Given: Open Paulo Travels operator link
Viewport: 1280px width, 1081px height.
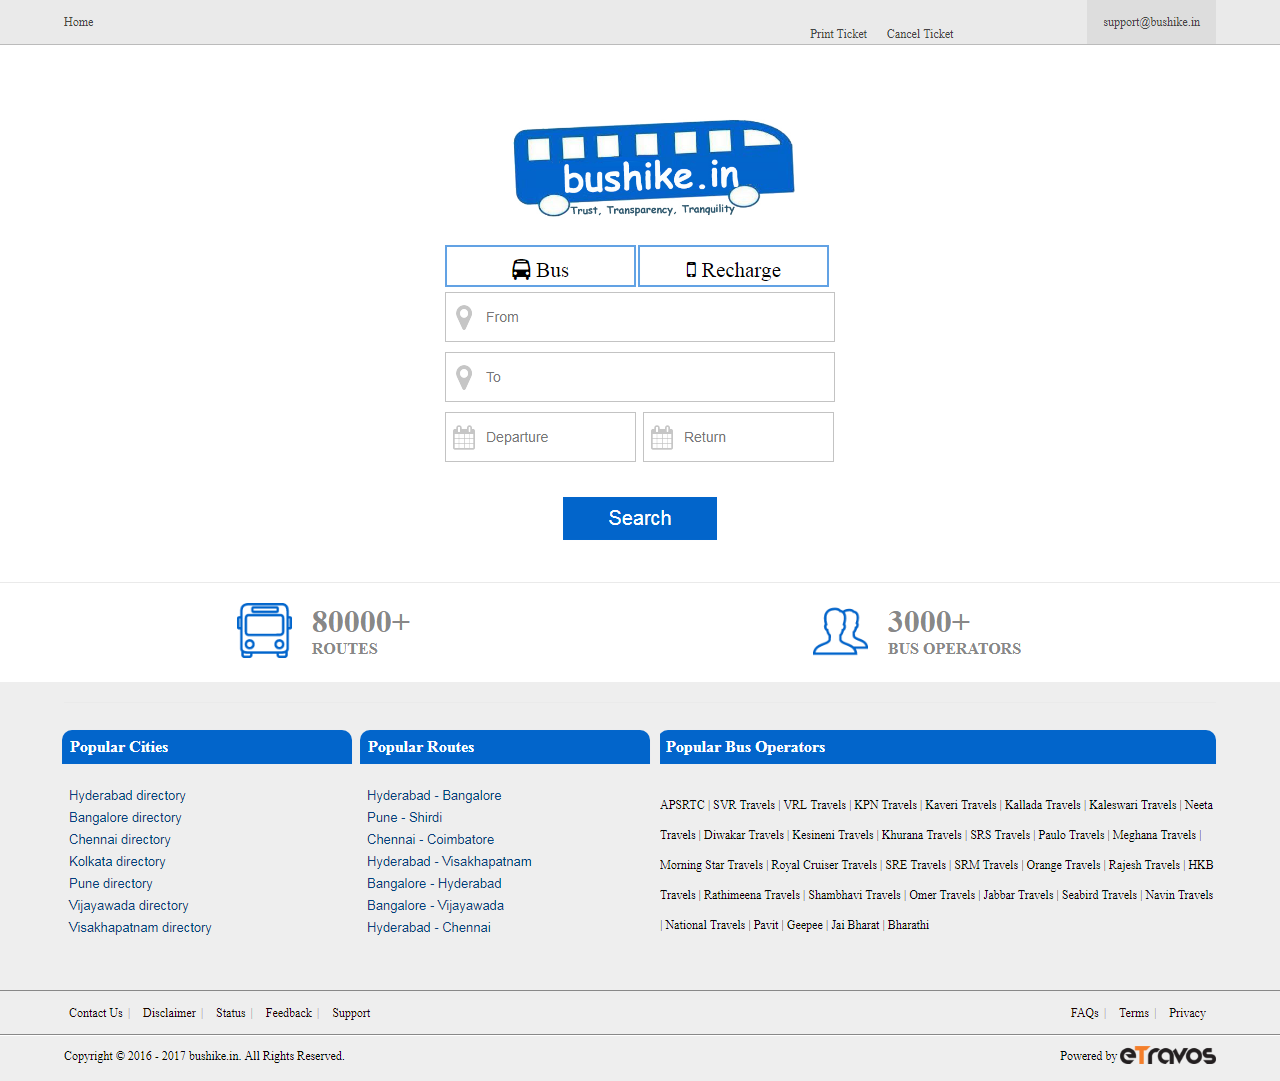Looking at the screenshot, I should pyautogui.click(x=1071, y=835).
